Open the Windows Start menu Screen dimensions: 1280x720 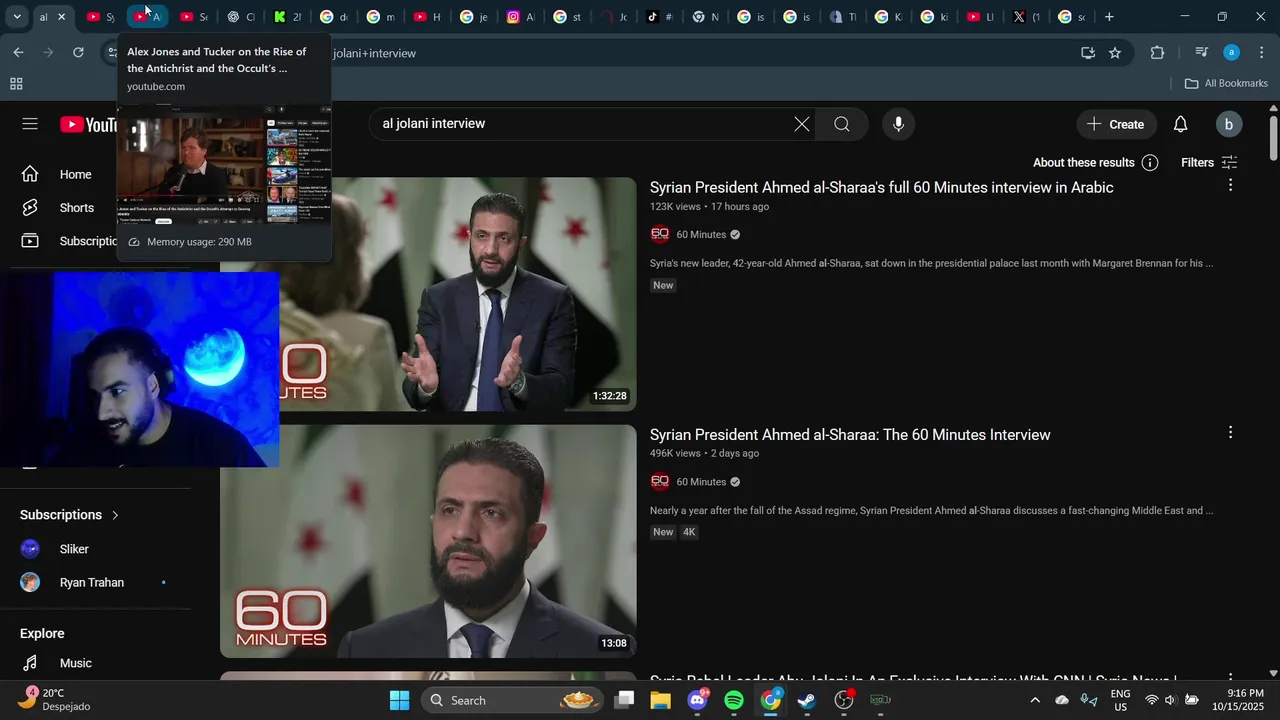tap(399, 700)
